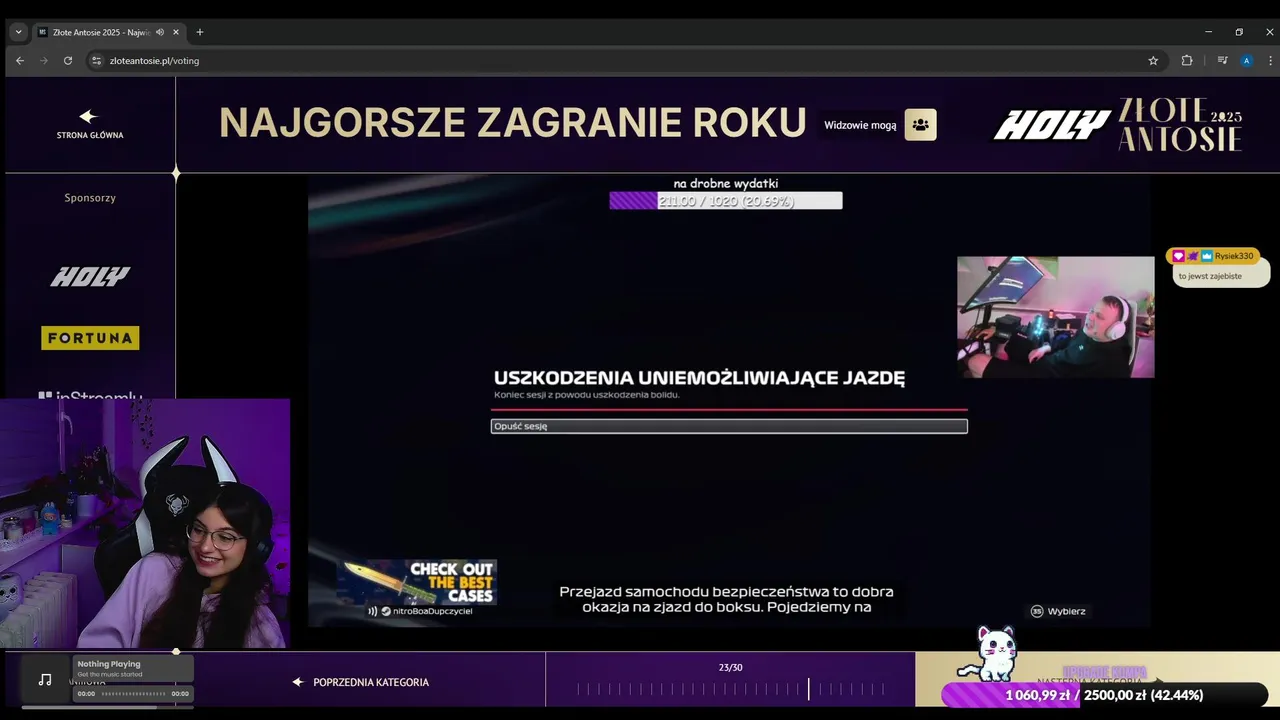Click the Złote Antosie 2025 header logo
This screenshot has height=720, width=1280.
coord(1180,125)
